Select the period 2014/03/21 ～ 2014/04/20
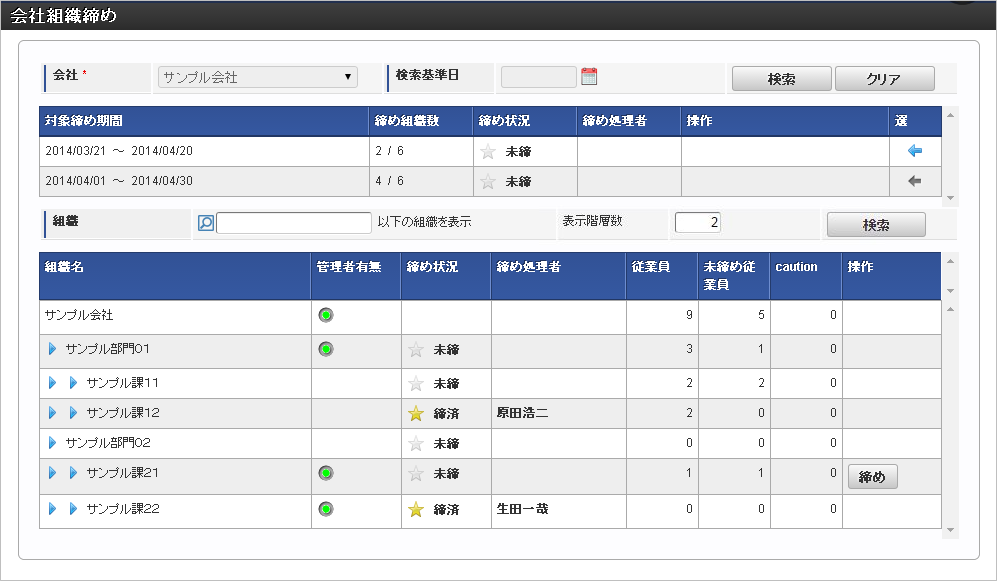997x581 pixels. tap(119, 151)
